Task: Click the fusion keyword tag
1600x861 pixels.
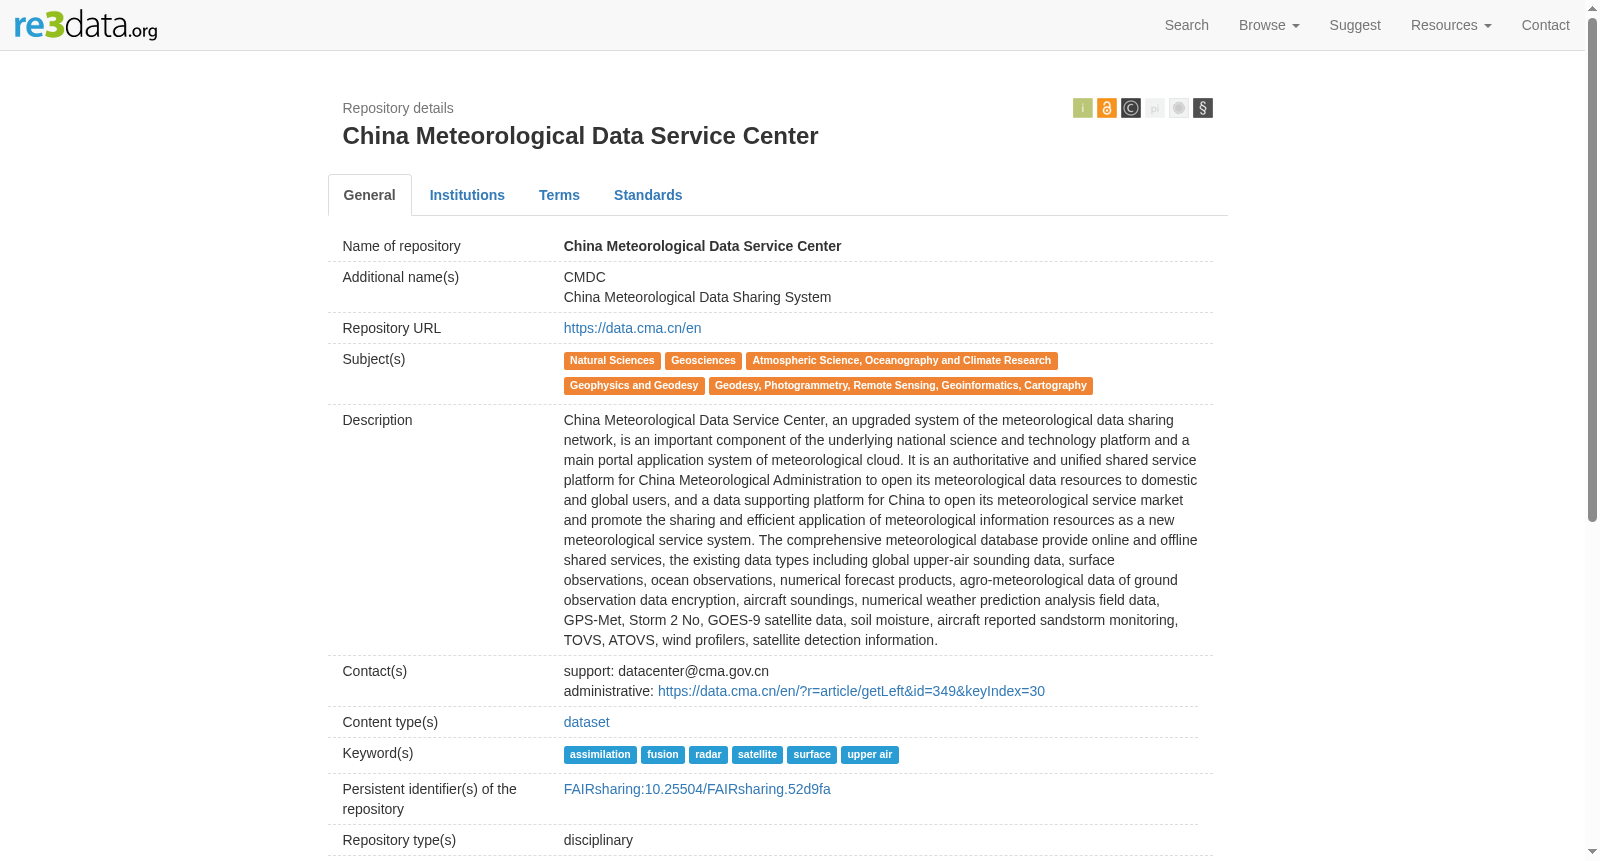Action: click(x=663, y=755)
